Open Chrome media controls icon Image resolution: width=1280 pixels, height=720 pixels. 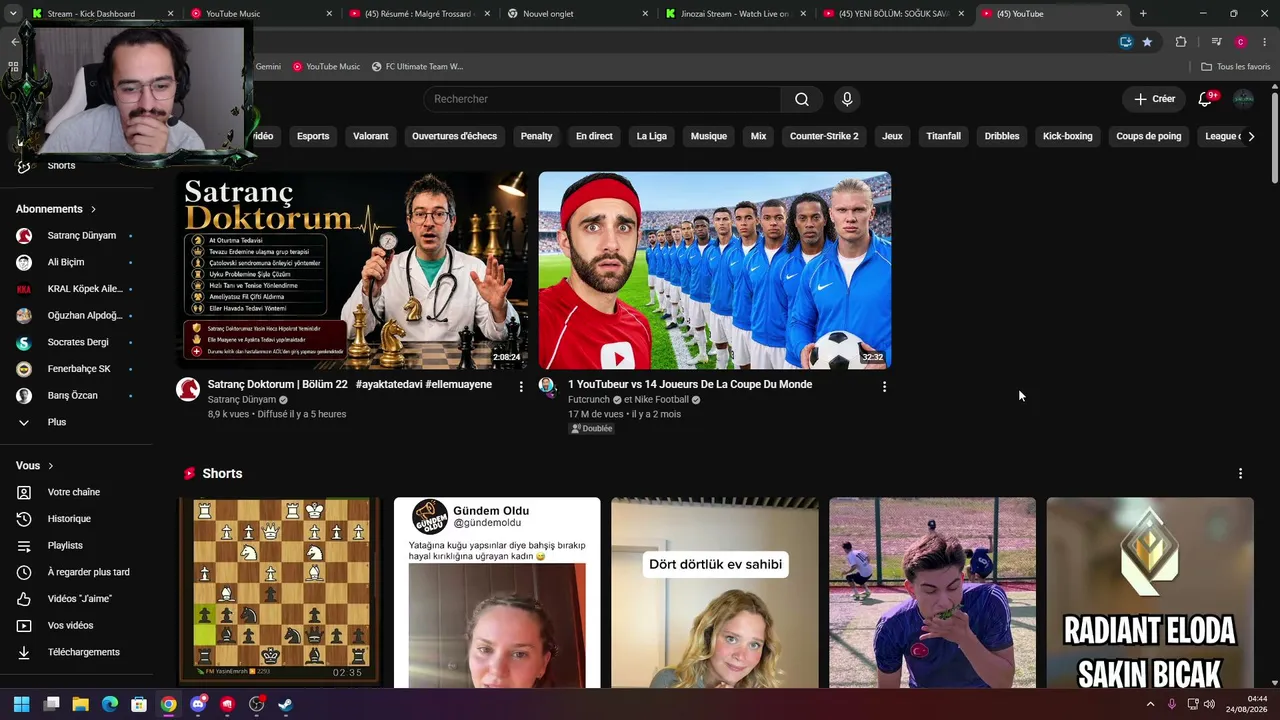1216,42
